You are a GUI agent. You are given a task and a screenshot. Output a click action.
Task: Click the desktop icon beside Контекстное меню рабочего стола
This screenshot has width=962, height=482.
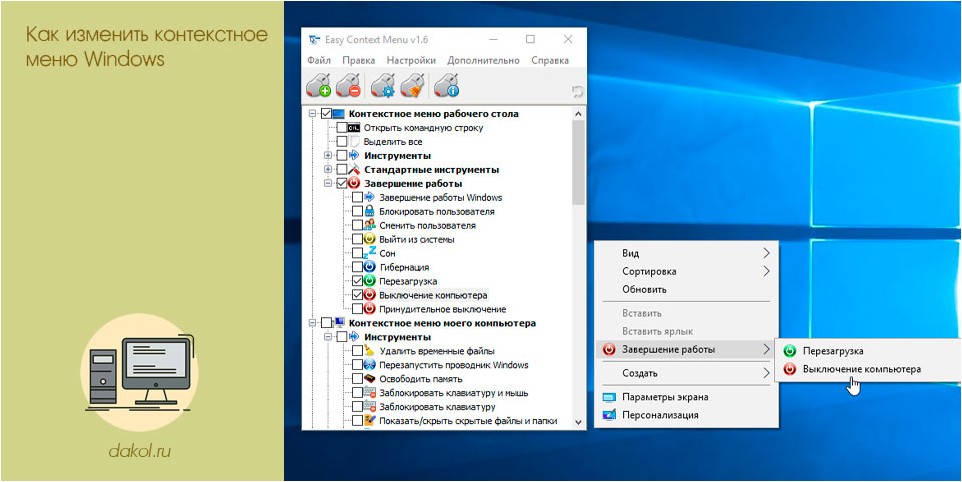pyautogui.click(x=339, y=113)
